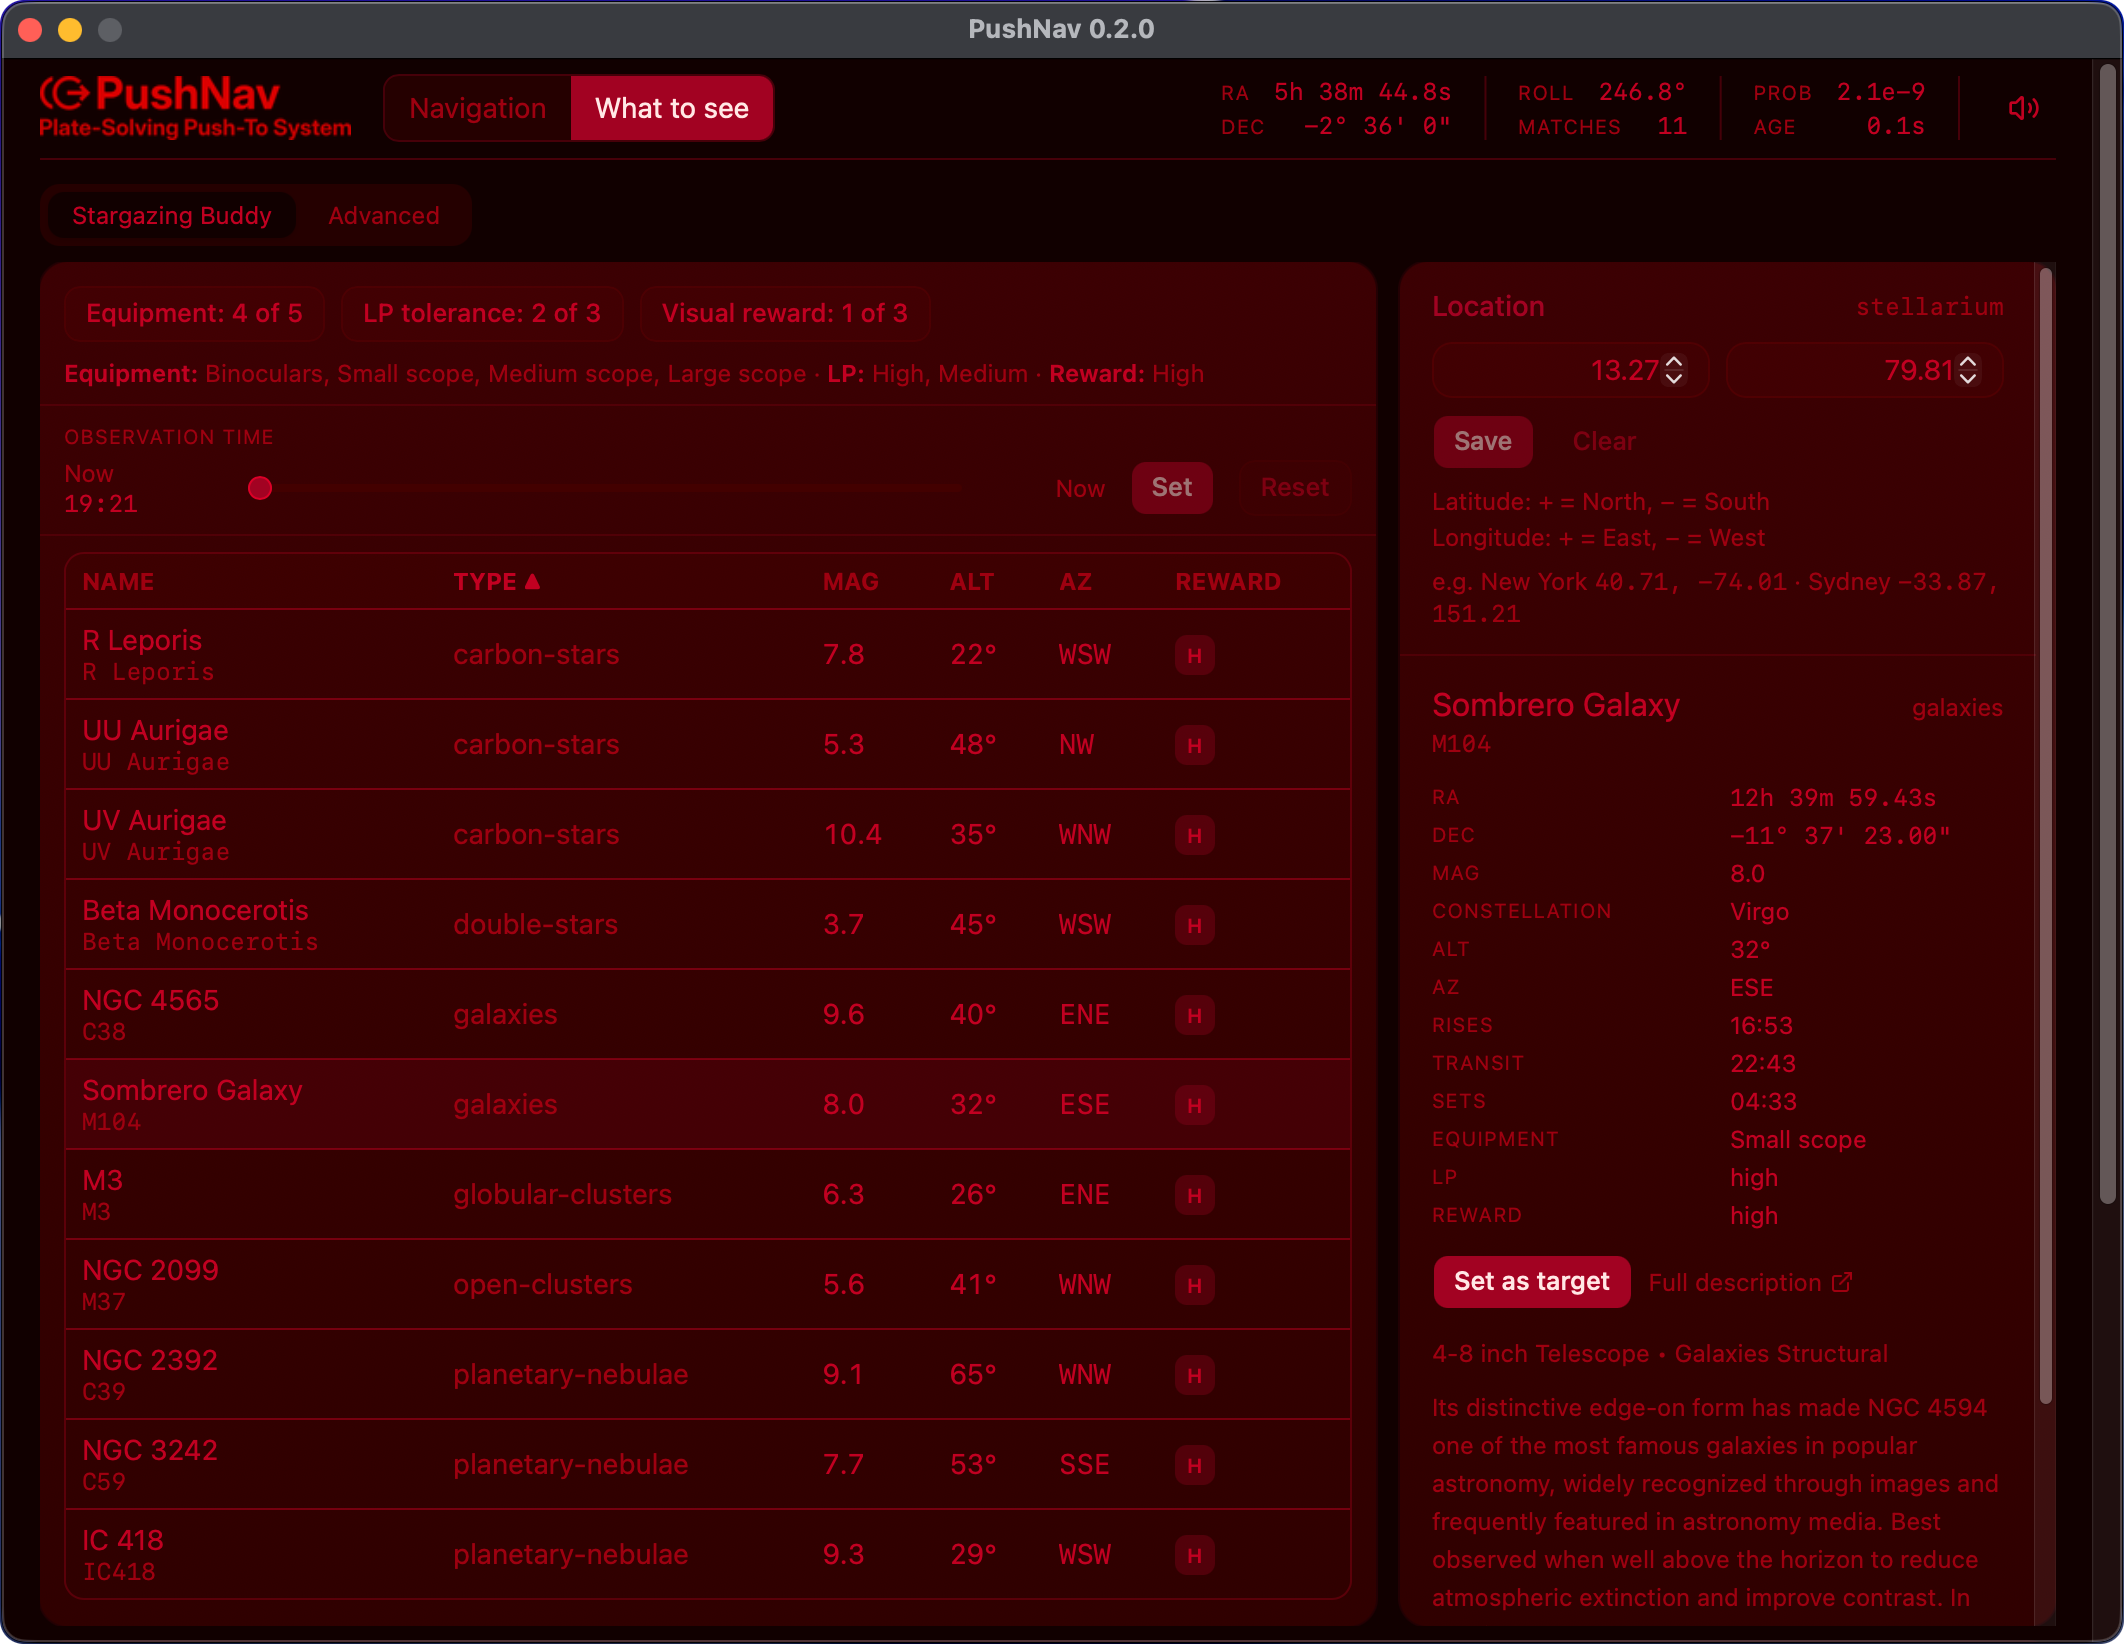Click the H reward badge for UU Aurigae
This screenshot has height=1644, width=2124.
pyautogui.click(x=1194, y=746)
